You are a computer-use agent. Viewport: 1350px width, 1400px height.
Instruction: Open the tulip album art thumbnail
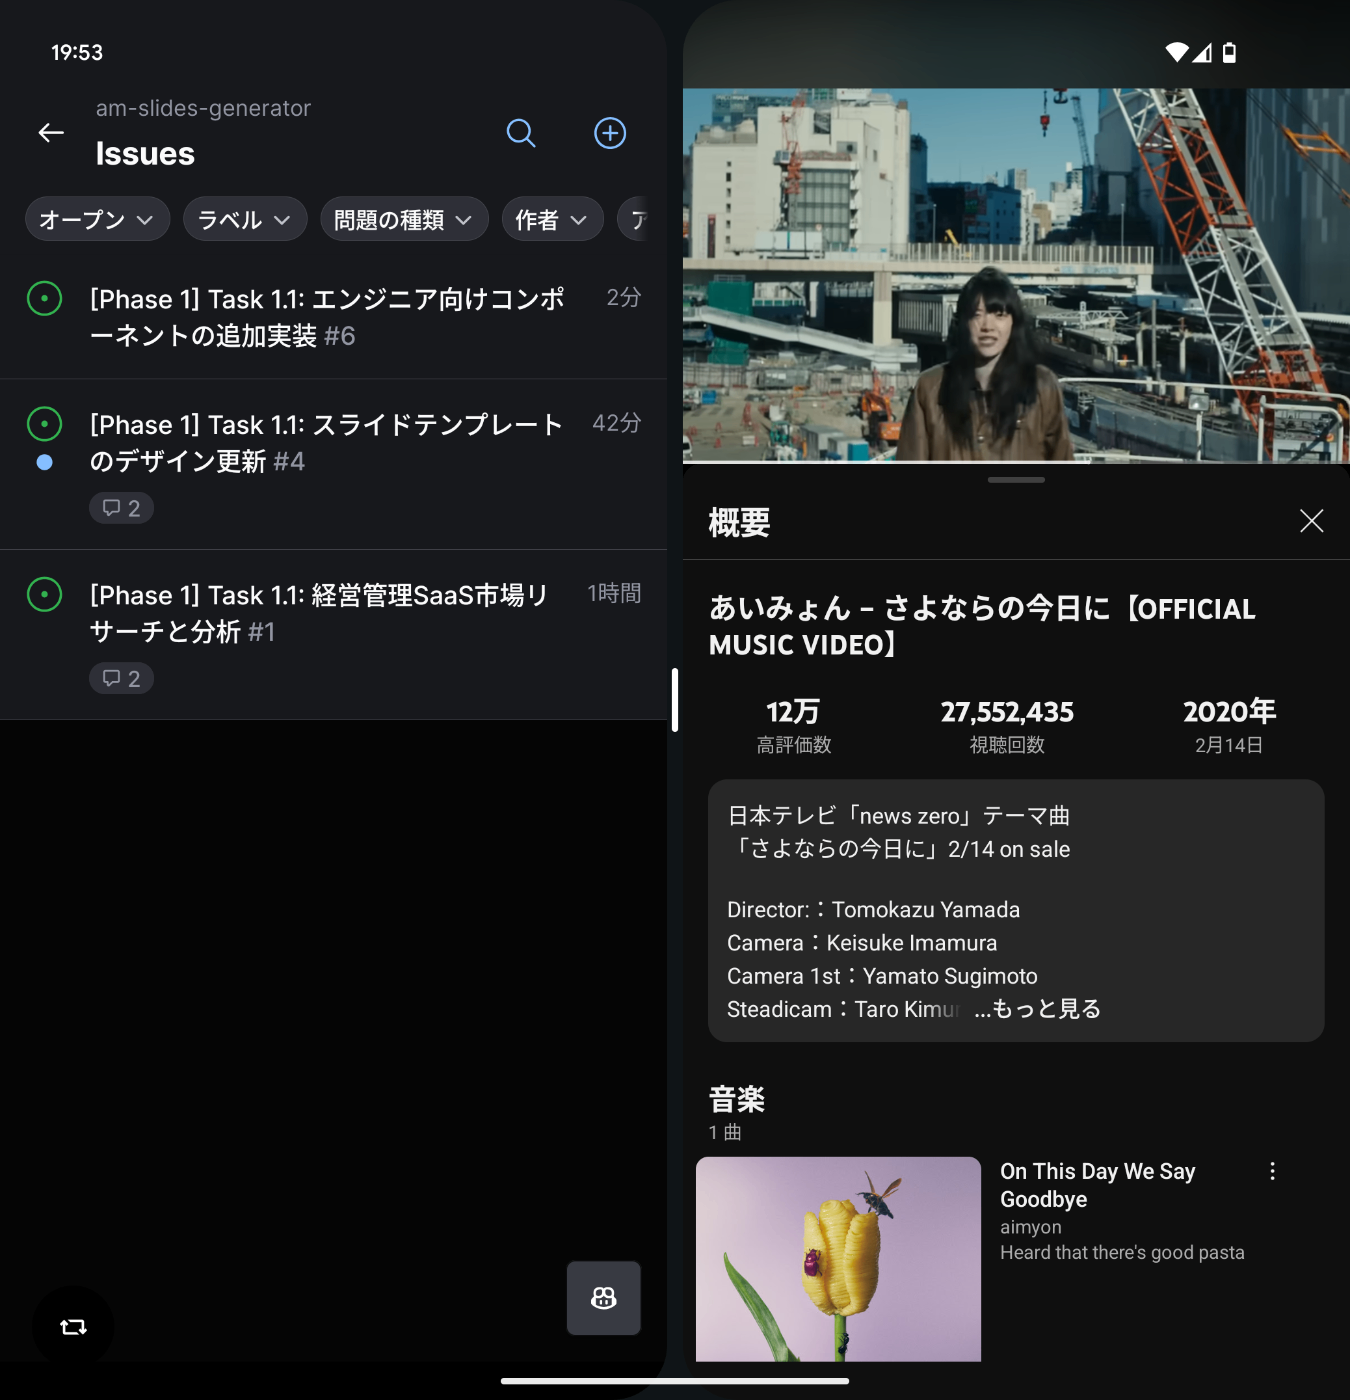pos(838,1259)
